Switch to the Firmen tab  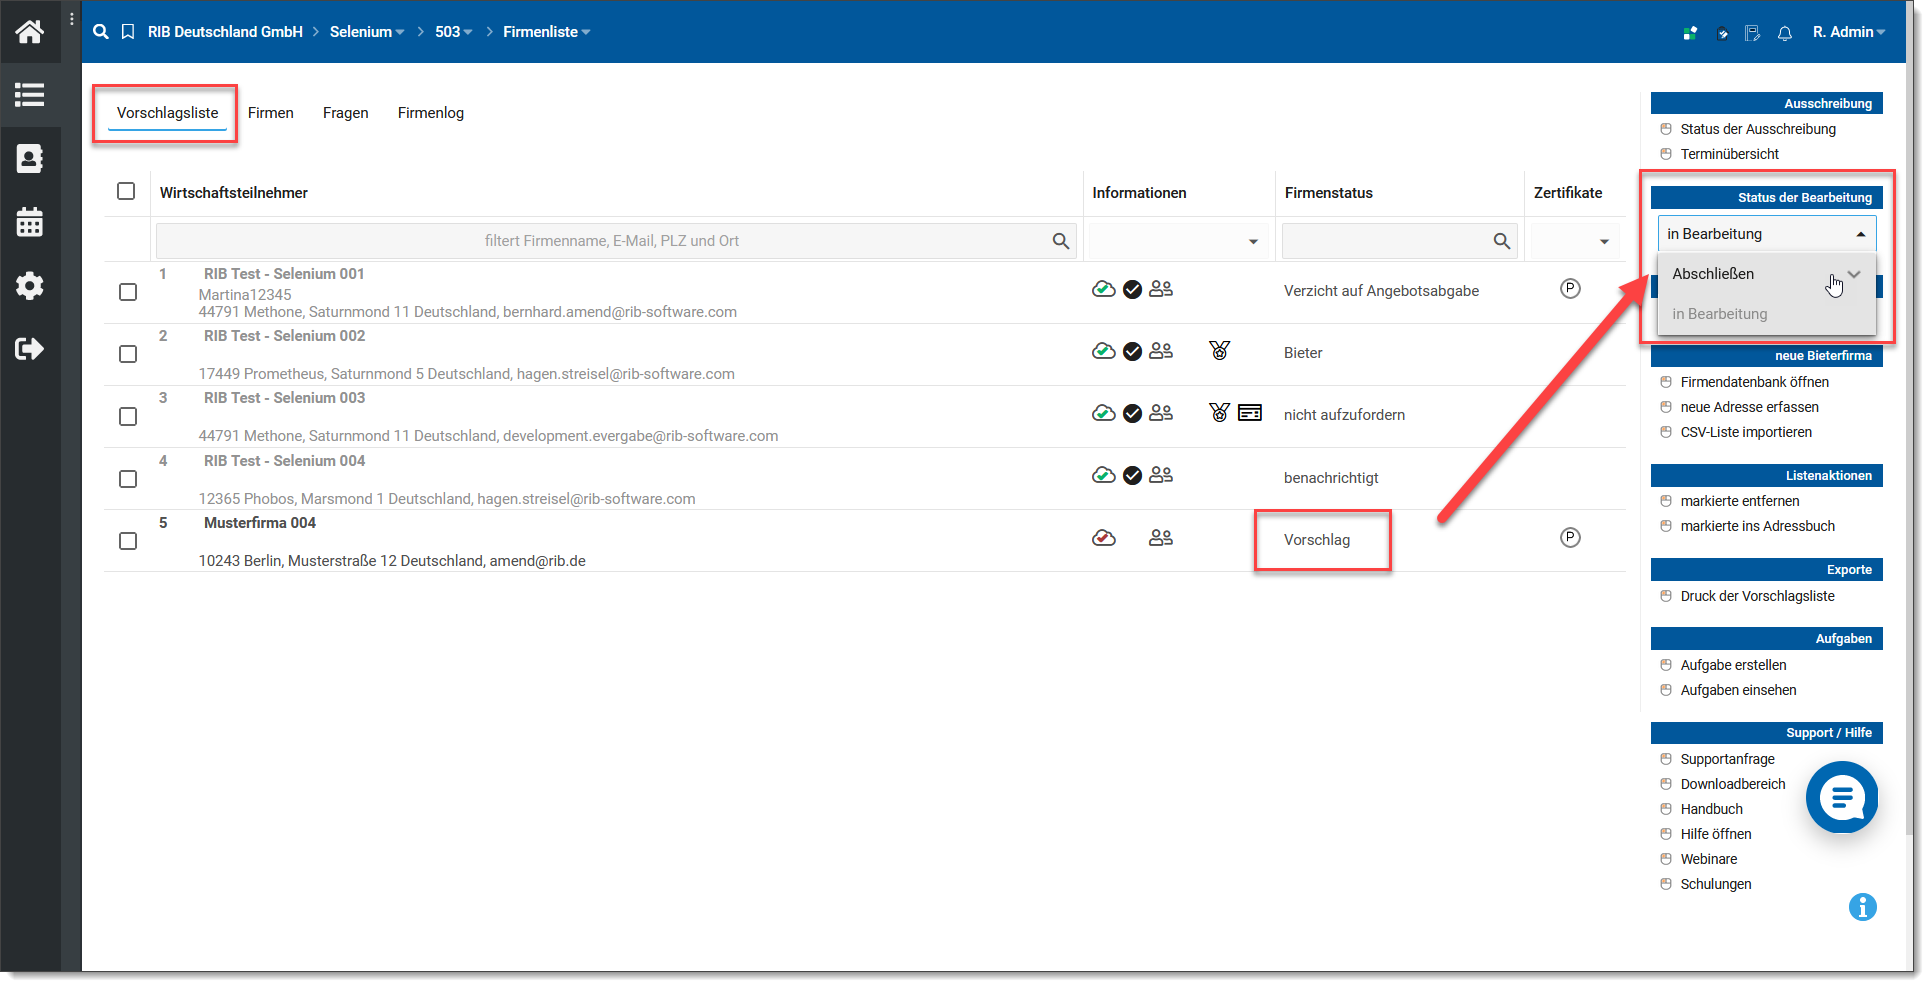[x=271, y=113]
